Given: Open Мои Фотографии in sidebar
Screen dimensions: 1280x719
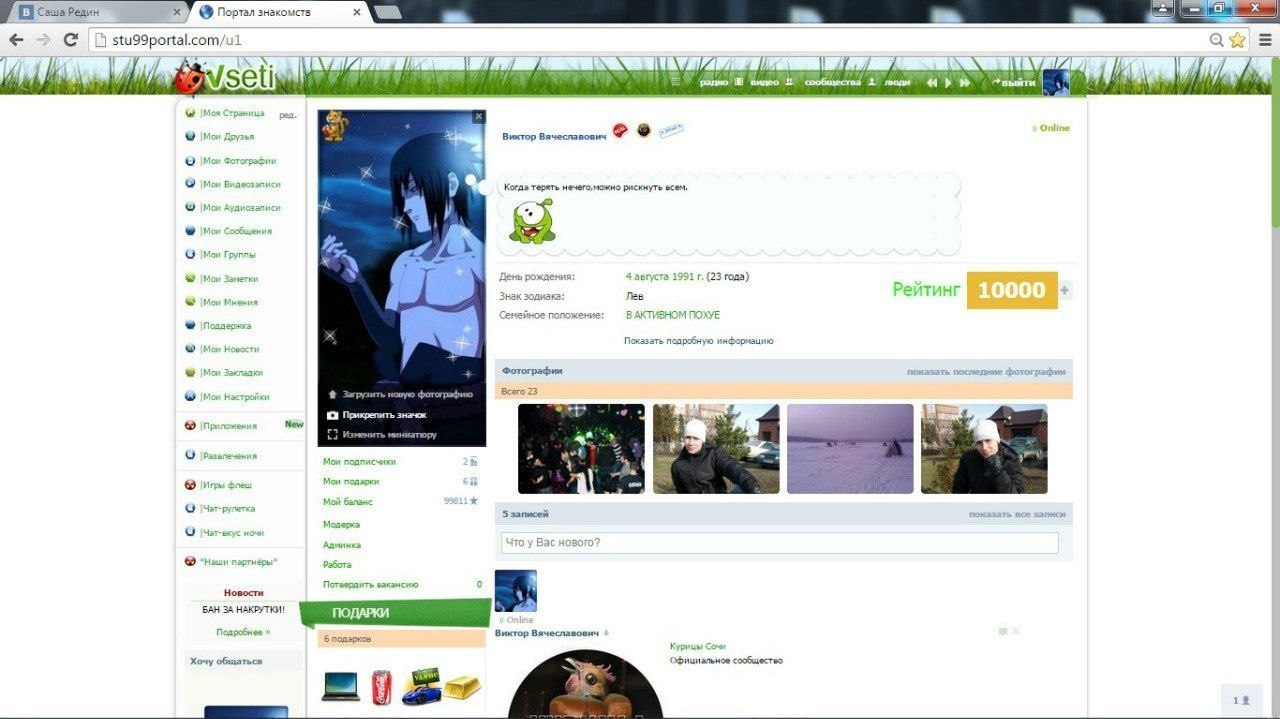Looking at the screenshot, I should (238, 161).
